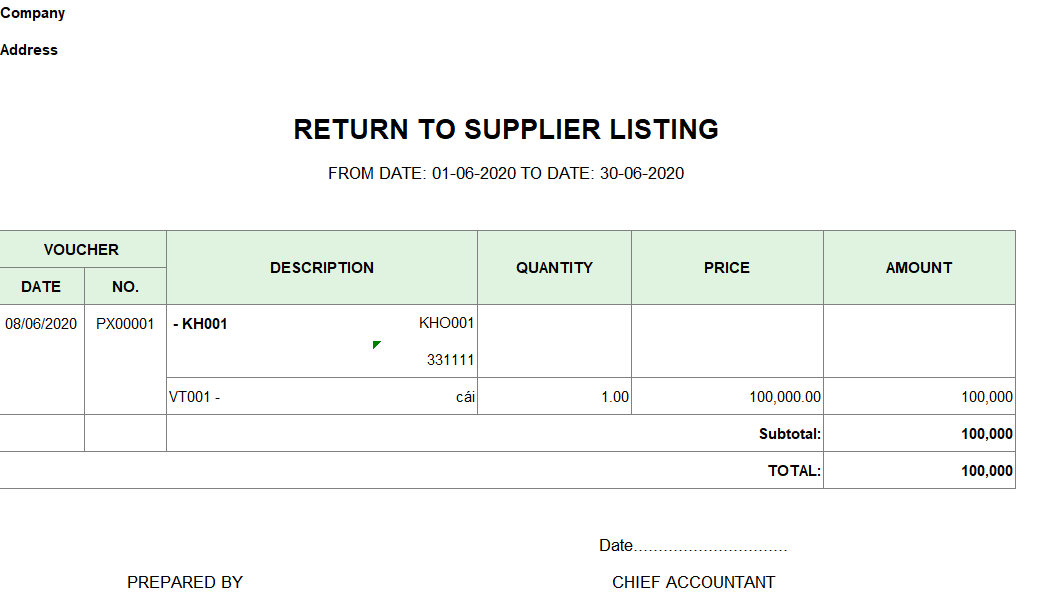Select the DATE column header
This screenshot has height=607, width=1038.
pyautogui.click(x=41, y=287)
